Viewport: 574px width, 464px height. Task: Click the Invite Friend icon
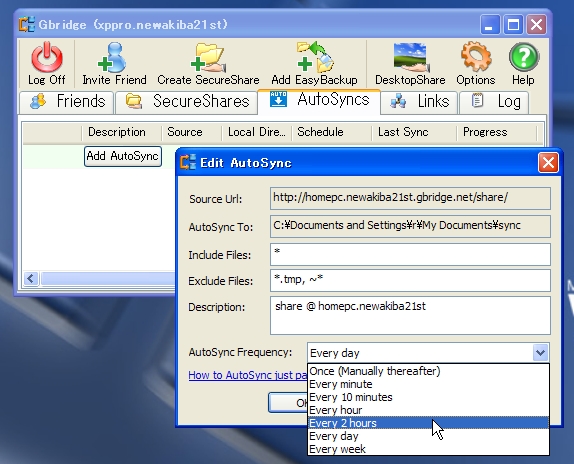tap(112, 57)
